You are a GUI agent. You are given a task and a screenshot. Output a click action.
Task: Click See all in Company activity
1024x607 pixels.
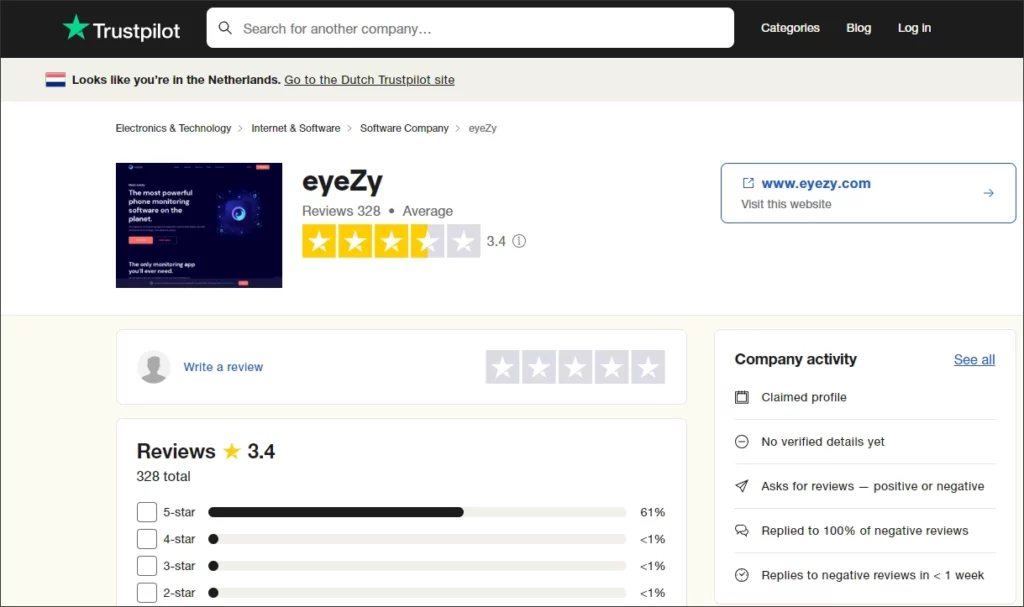pos(974,360)
